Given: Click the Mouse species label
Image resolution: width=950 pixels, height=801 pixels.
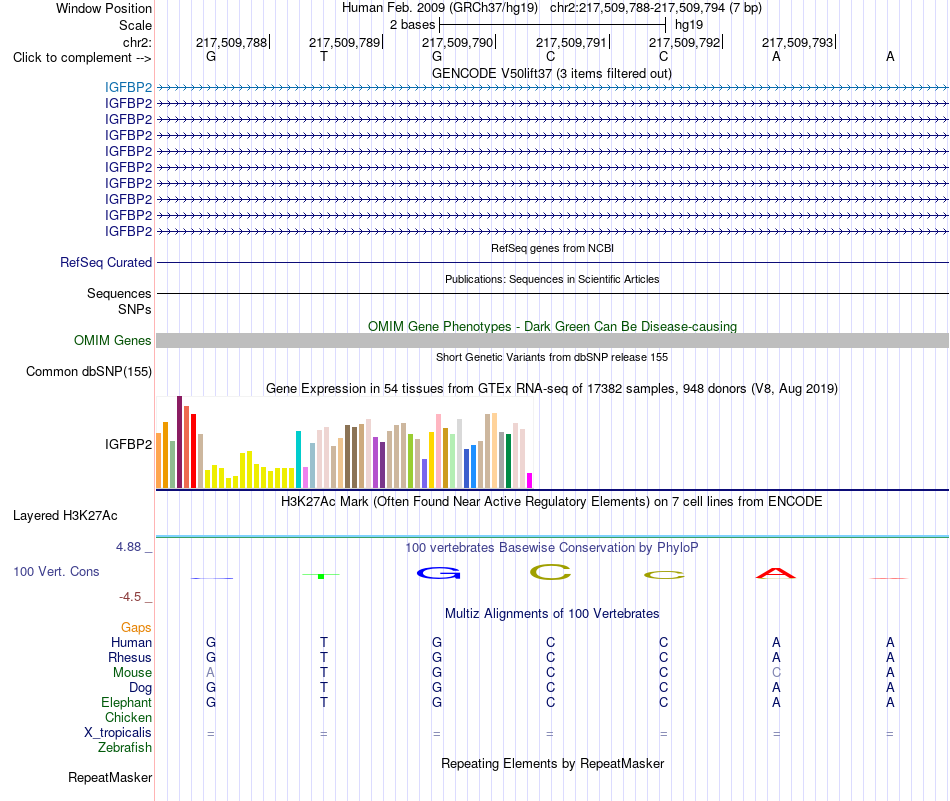Looking at the screenshot, I should point(132,673).
